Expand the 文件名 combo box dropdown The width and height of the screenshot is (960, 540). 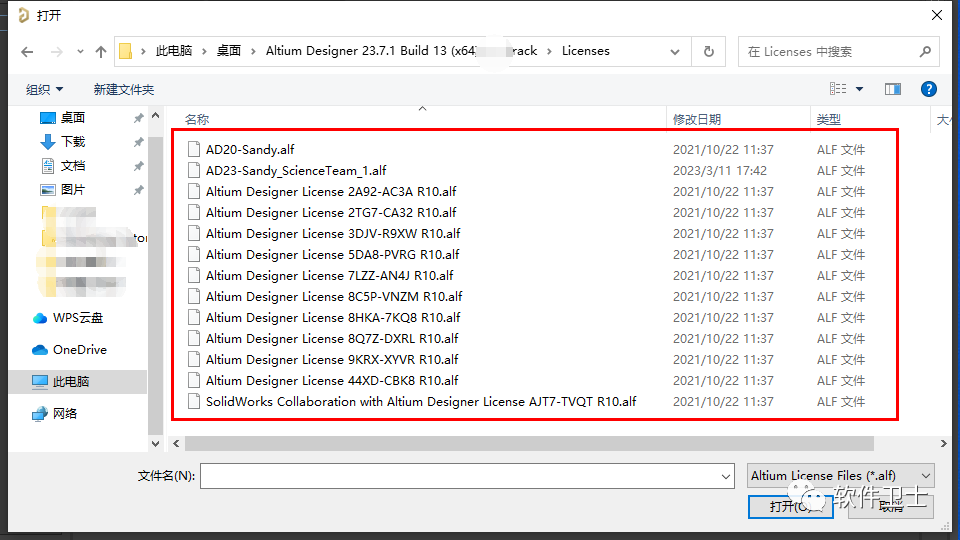coord(726,476)
